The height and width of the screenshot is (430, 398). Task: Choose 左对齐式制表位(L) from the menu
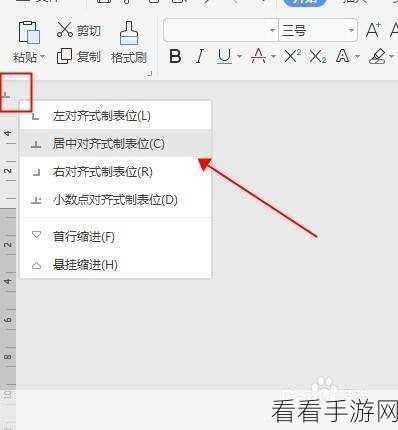click(x=116, y=116)
